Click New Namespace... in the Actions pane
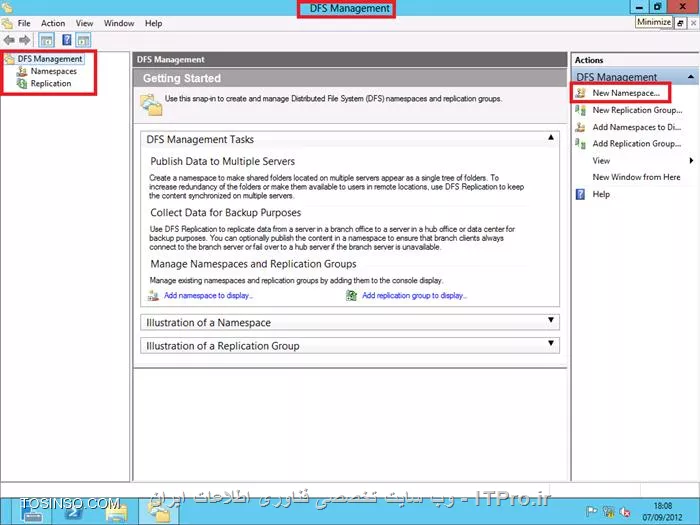This screenshot has height=525, width=700. pos(626,93)
